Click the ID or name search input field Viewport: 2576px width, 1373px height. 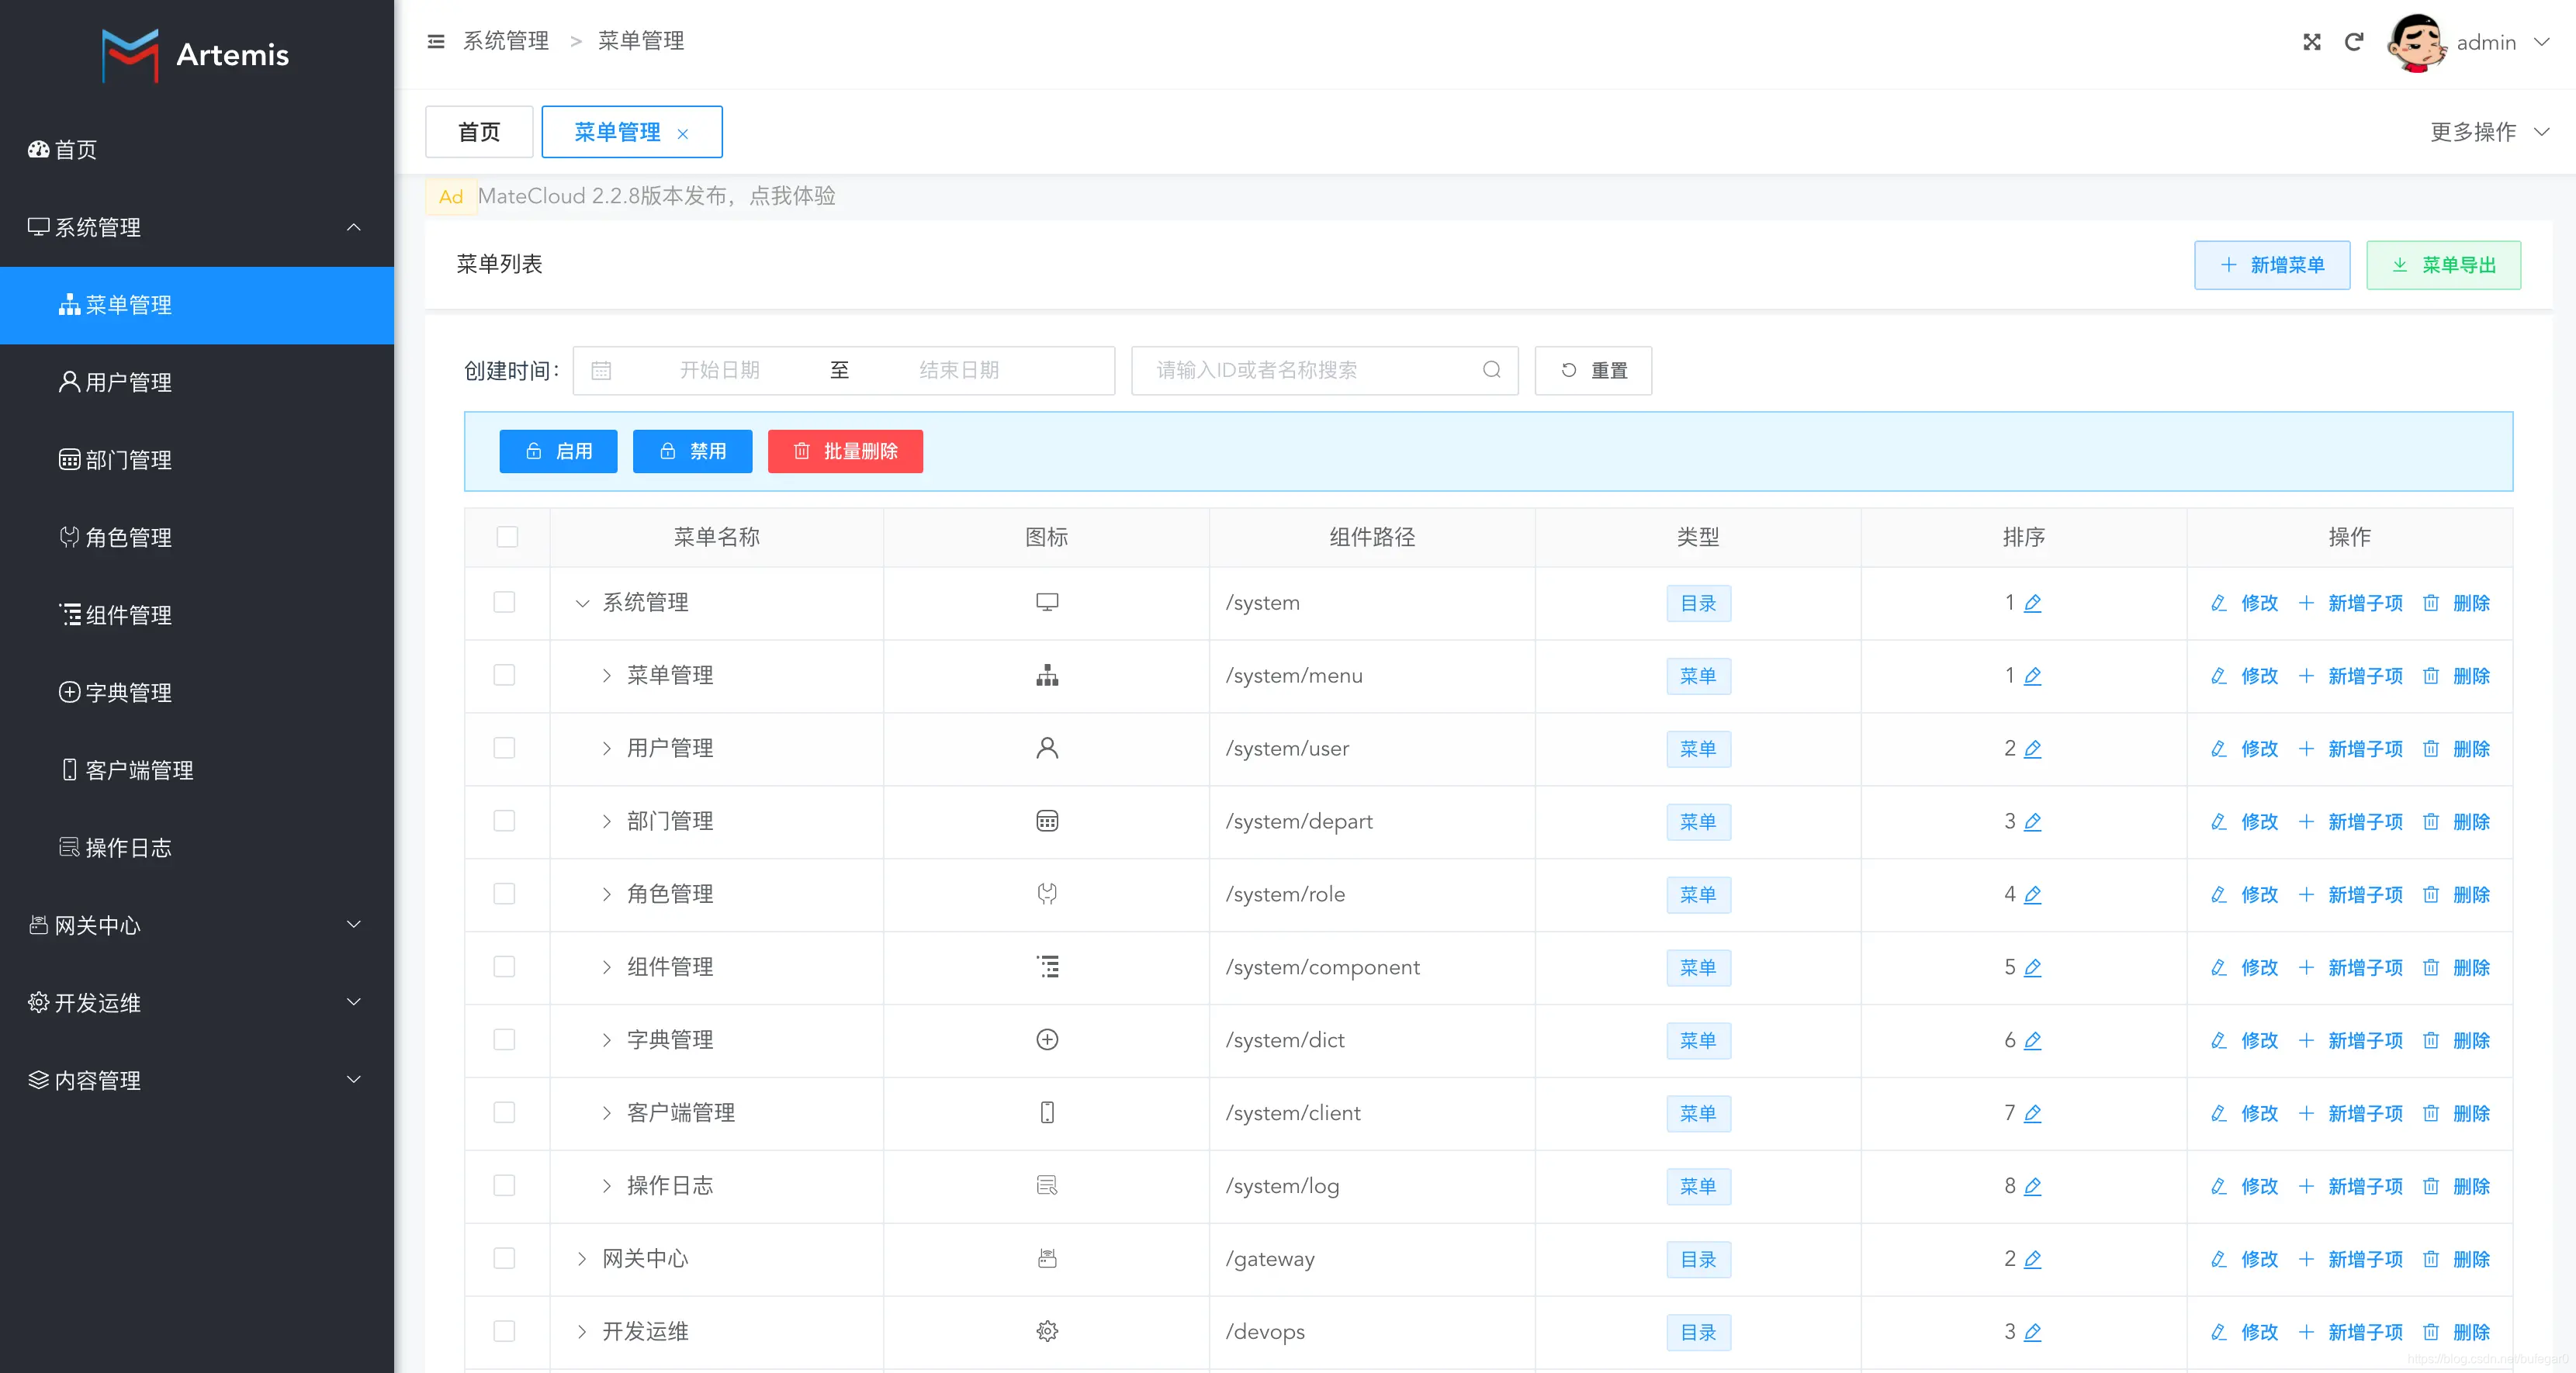1310,370
